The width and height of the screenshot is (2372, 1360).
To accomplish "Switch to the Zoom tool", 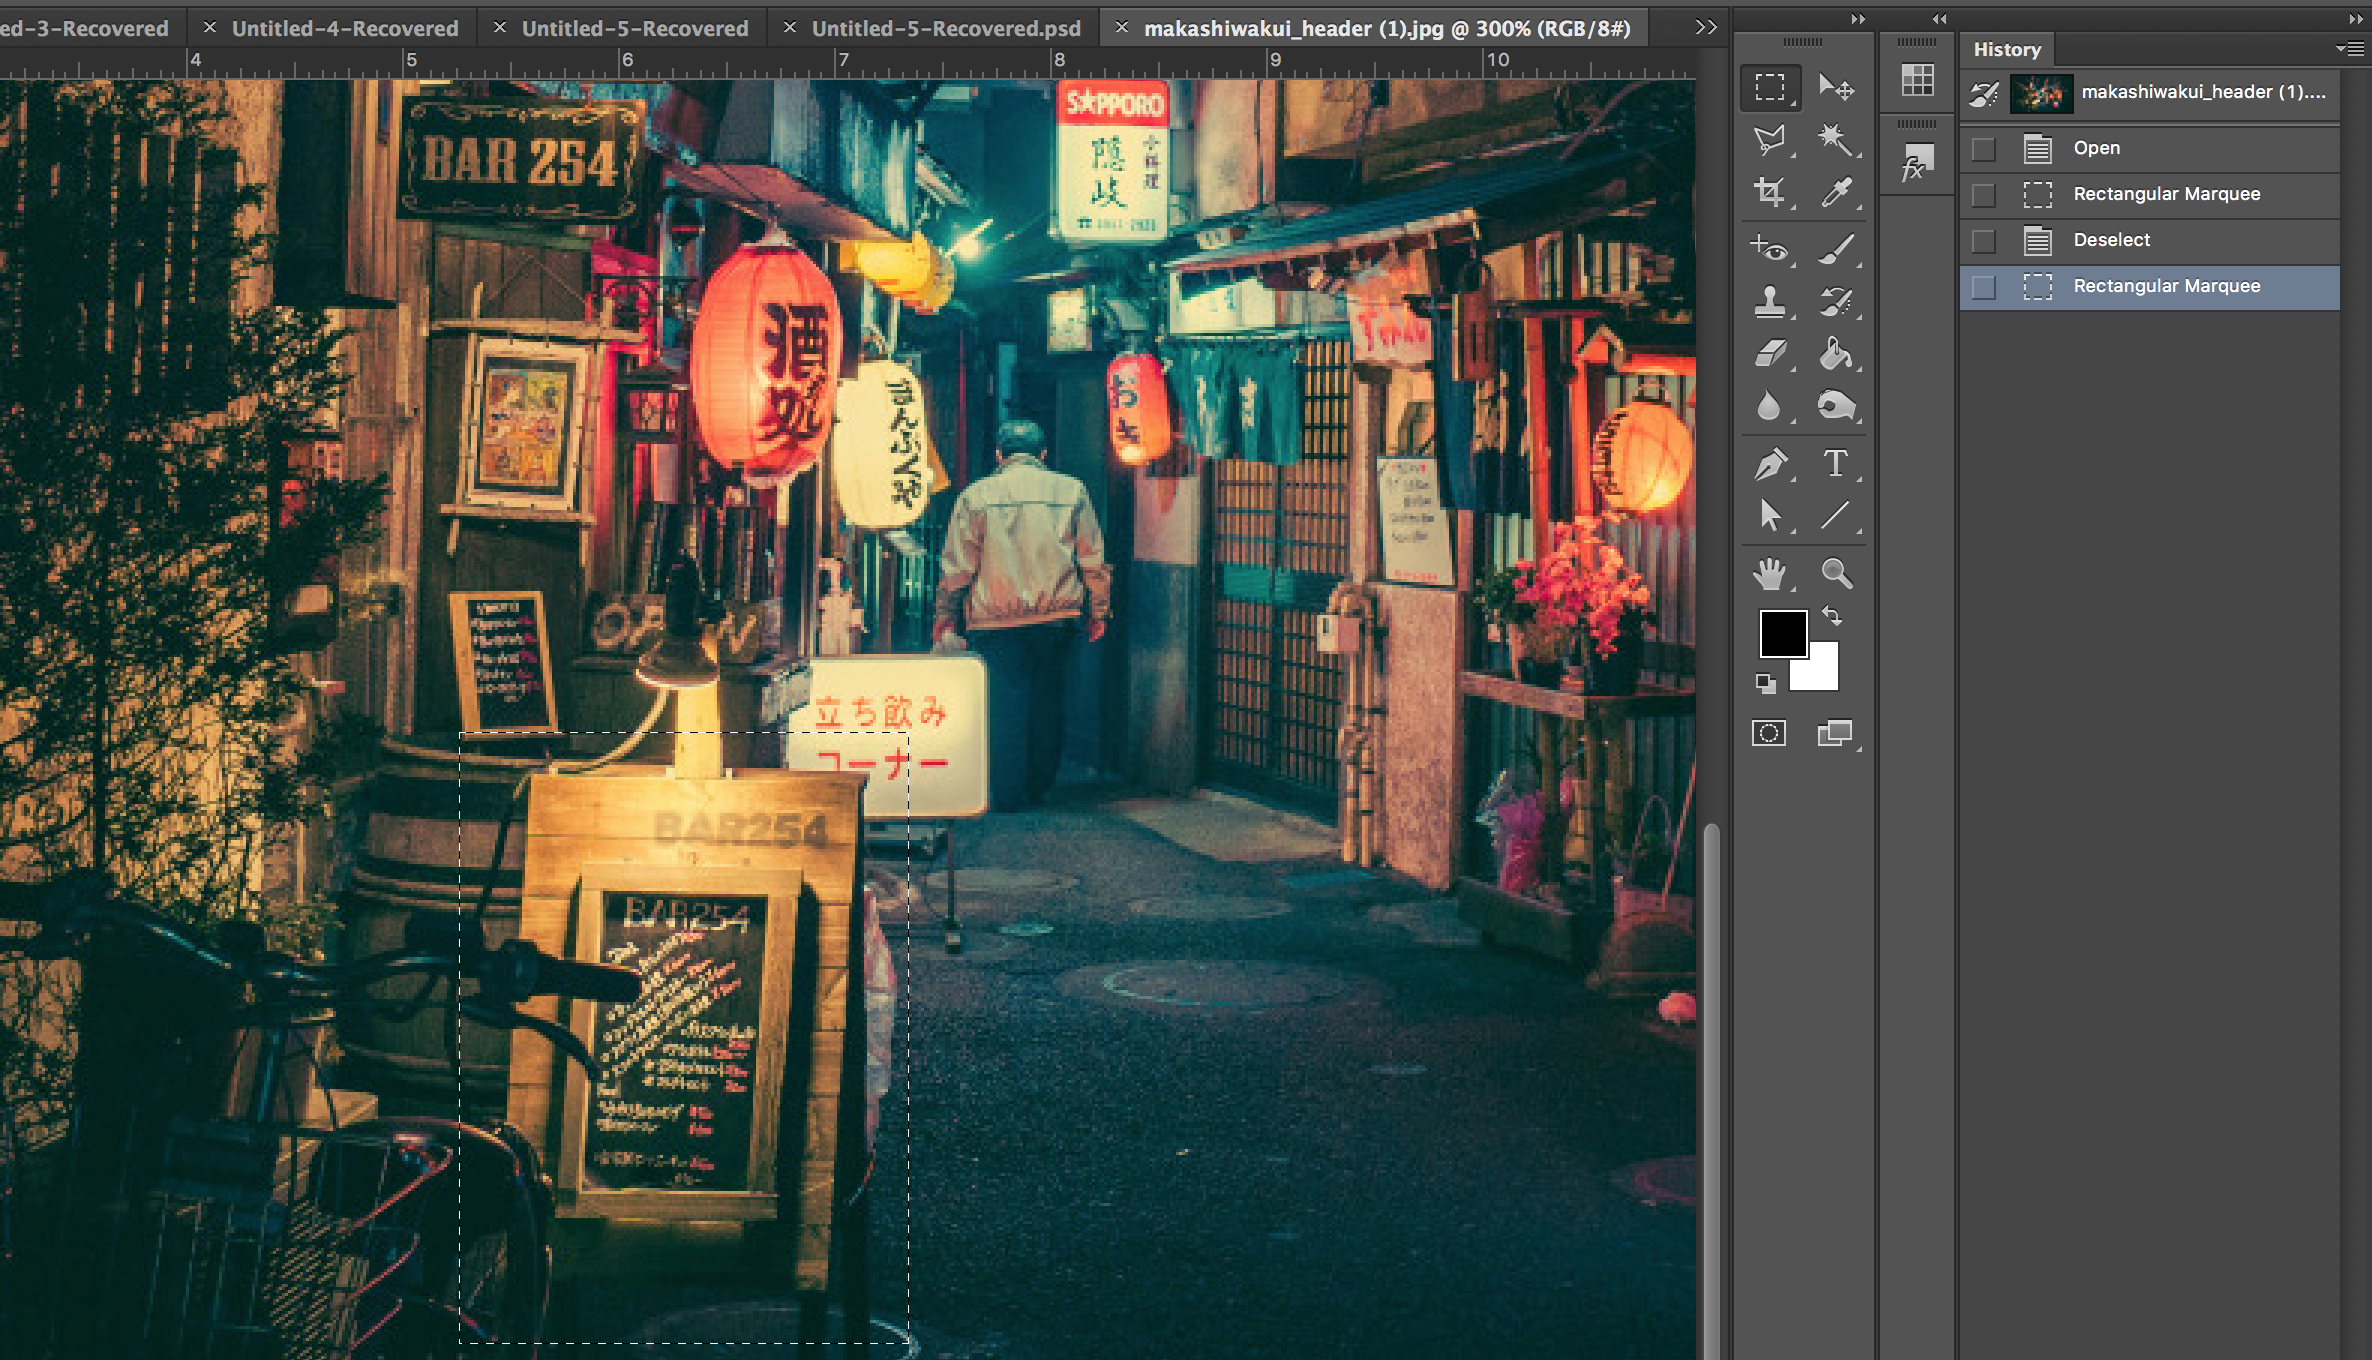I will [1836, 573].
